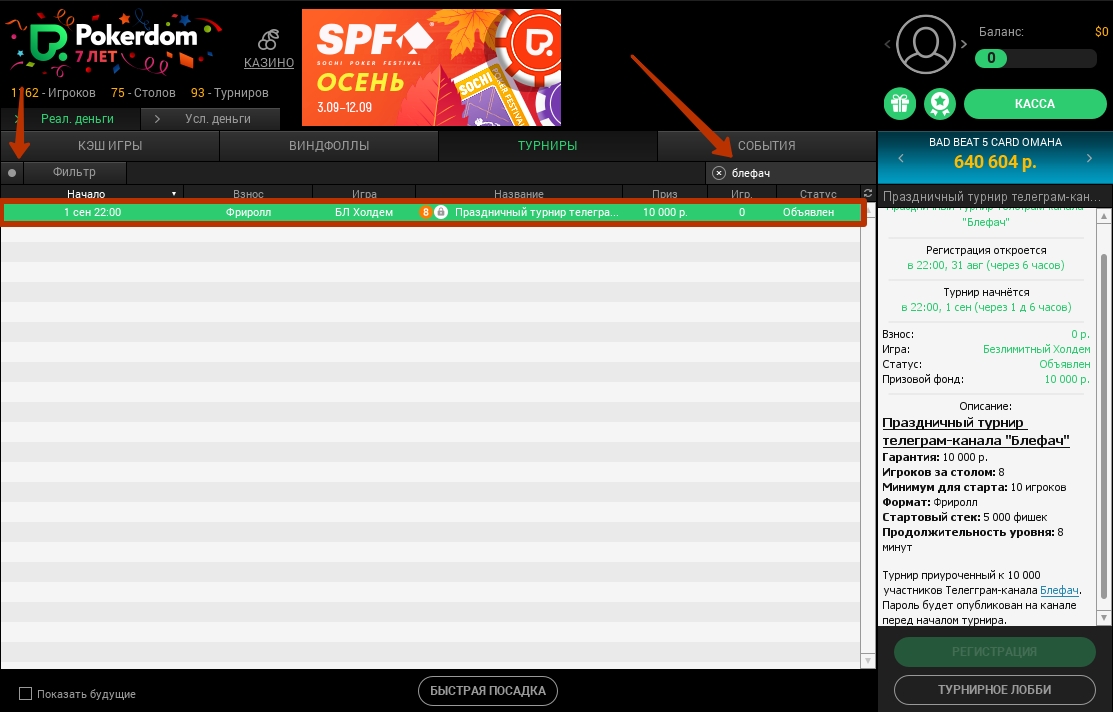
Task: Click the РЕГИСТРАЦИЯ button
Action: click(x=994, y=652)
